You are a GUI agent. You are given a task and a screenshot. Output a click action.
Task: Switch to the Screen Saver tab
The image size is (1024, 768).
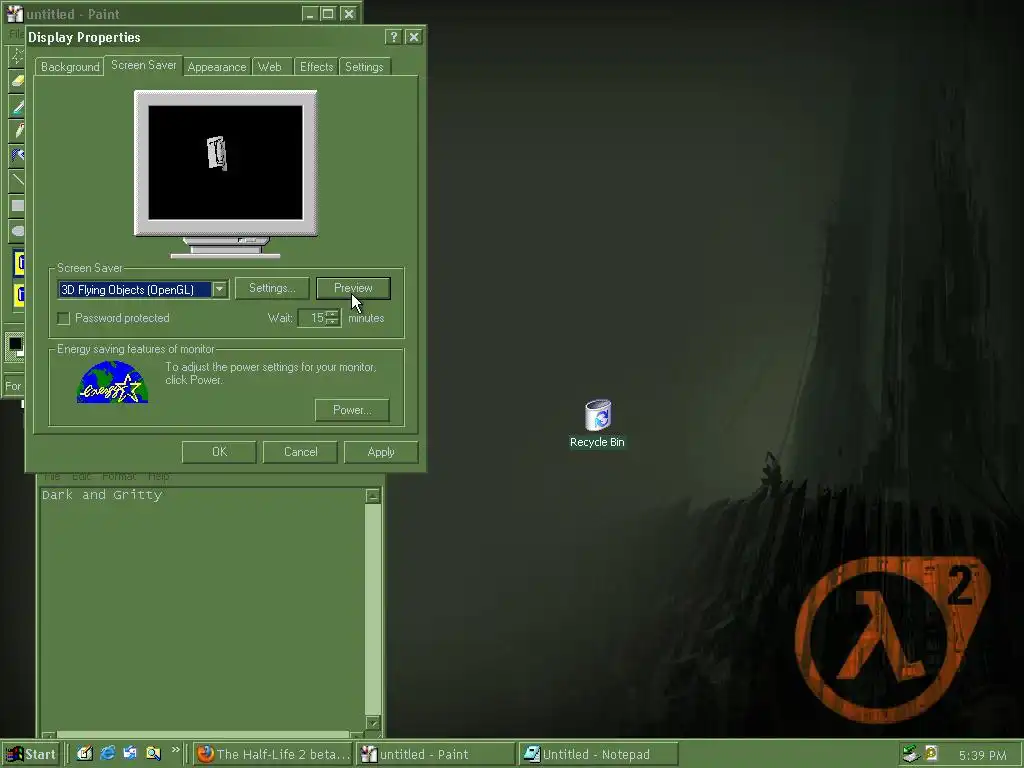pos(144,65)
